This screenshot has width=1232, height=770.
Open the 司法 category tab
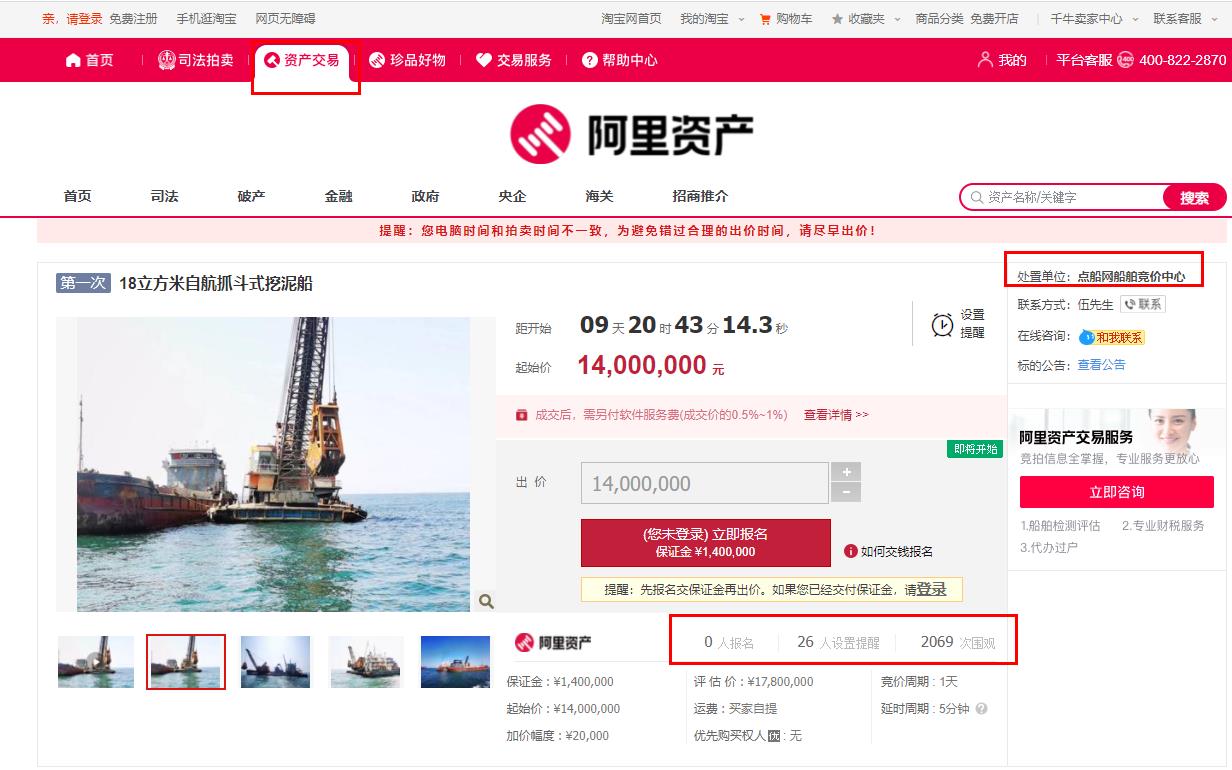tap(164, 196)
